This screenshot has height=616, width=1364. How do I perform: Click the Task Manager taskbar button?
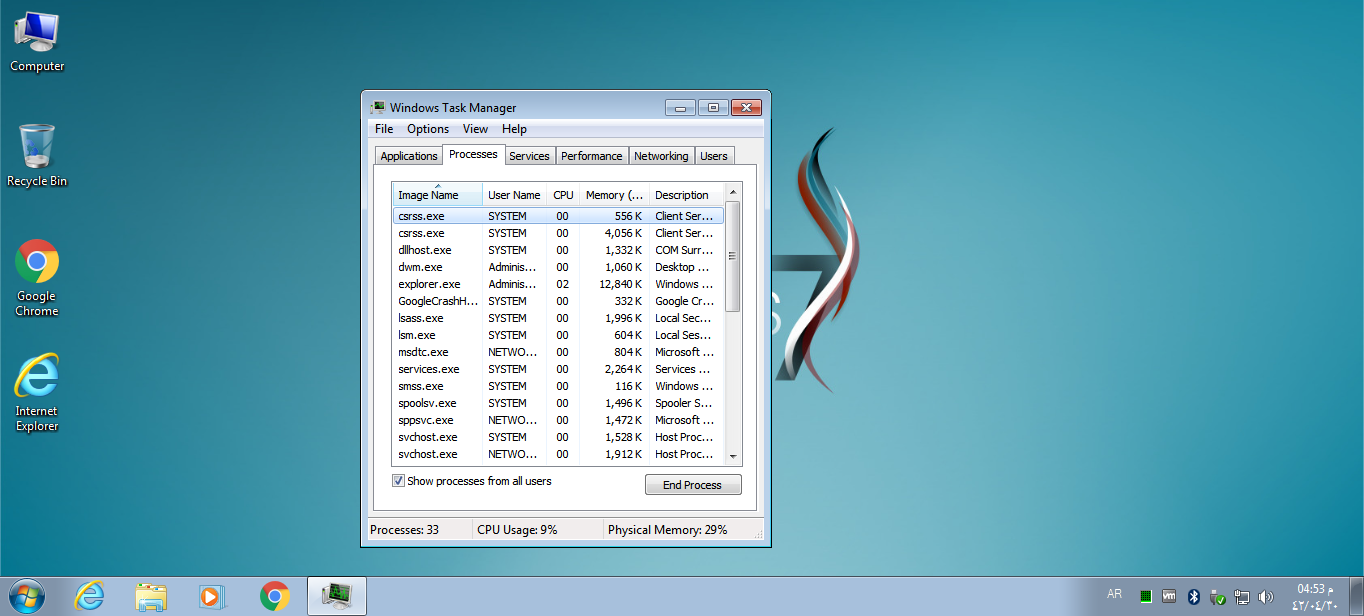[x=336, y=596]
